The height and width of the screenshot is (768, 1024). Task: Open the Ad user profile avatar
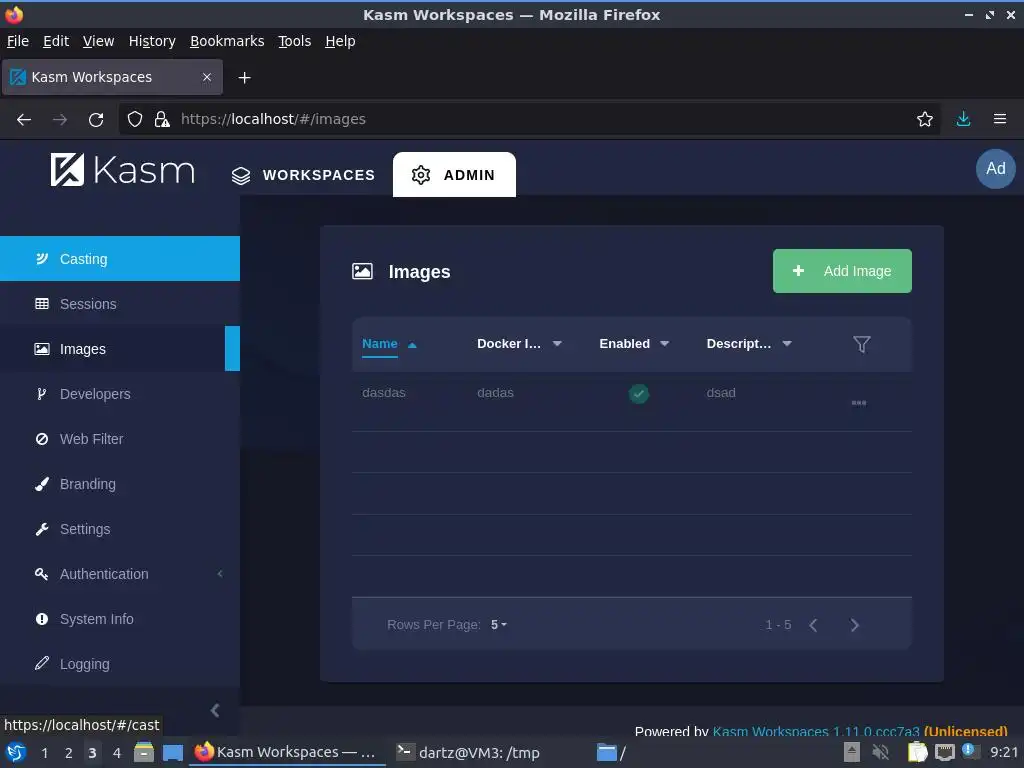click(995, 168)
